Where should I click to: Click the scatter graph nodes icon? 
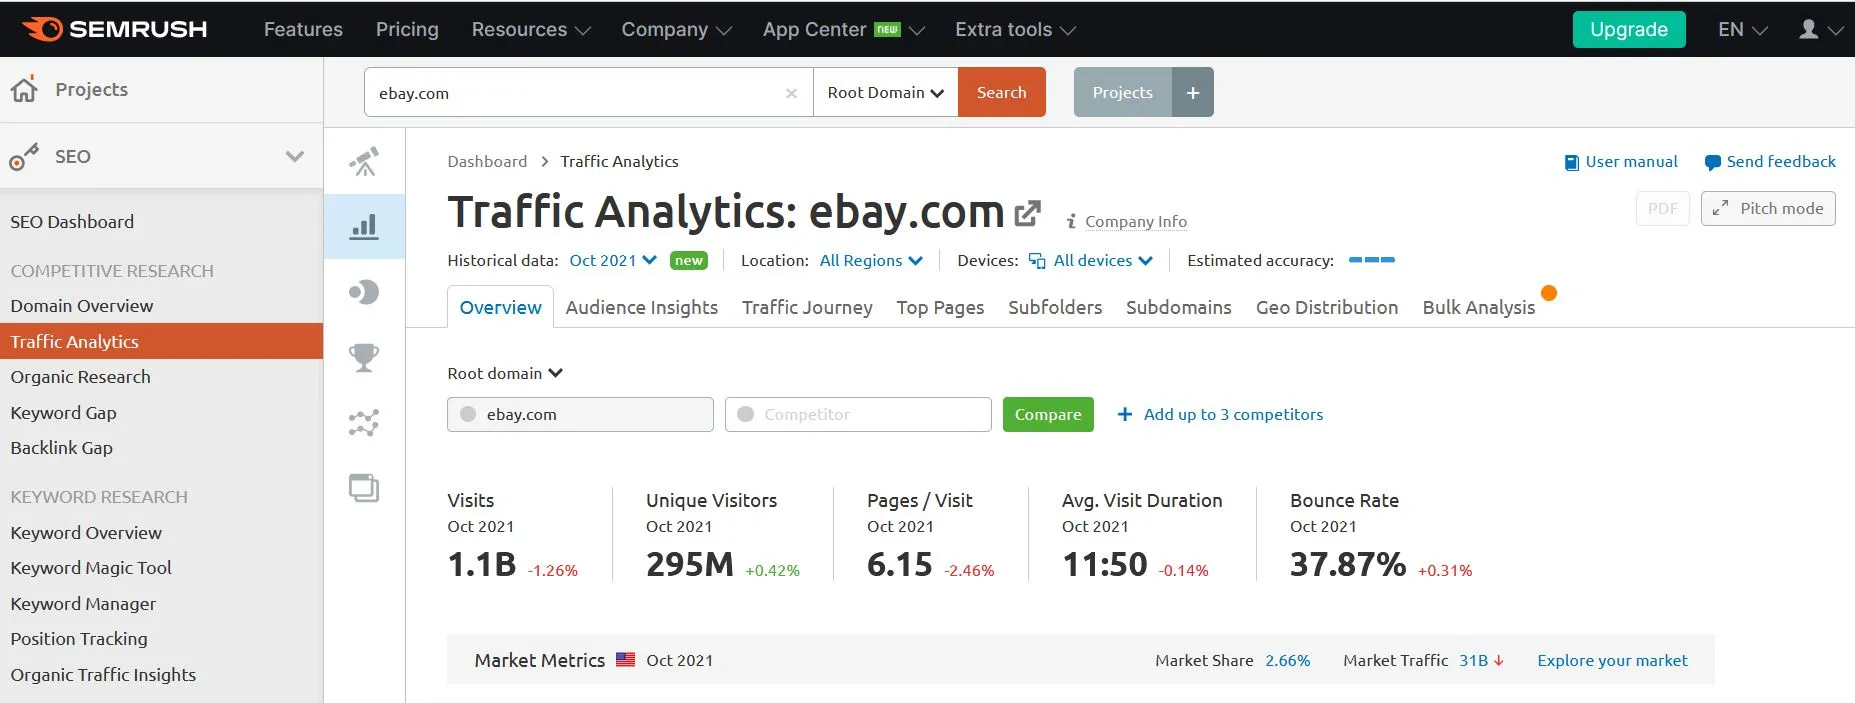tap(364, 423)
